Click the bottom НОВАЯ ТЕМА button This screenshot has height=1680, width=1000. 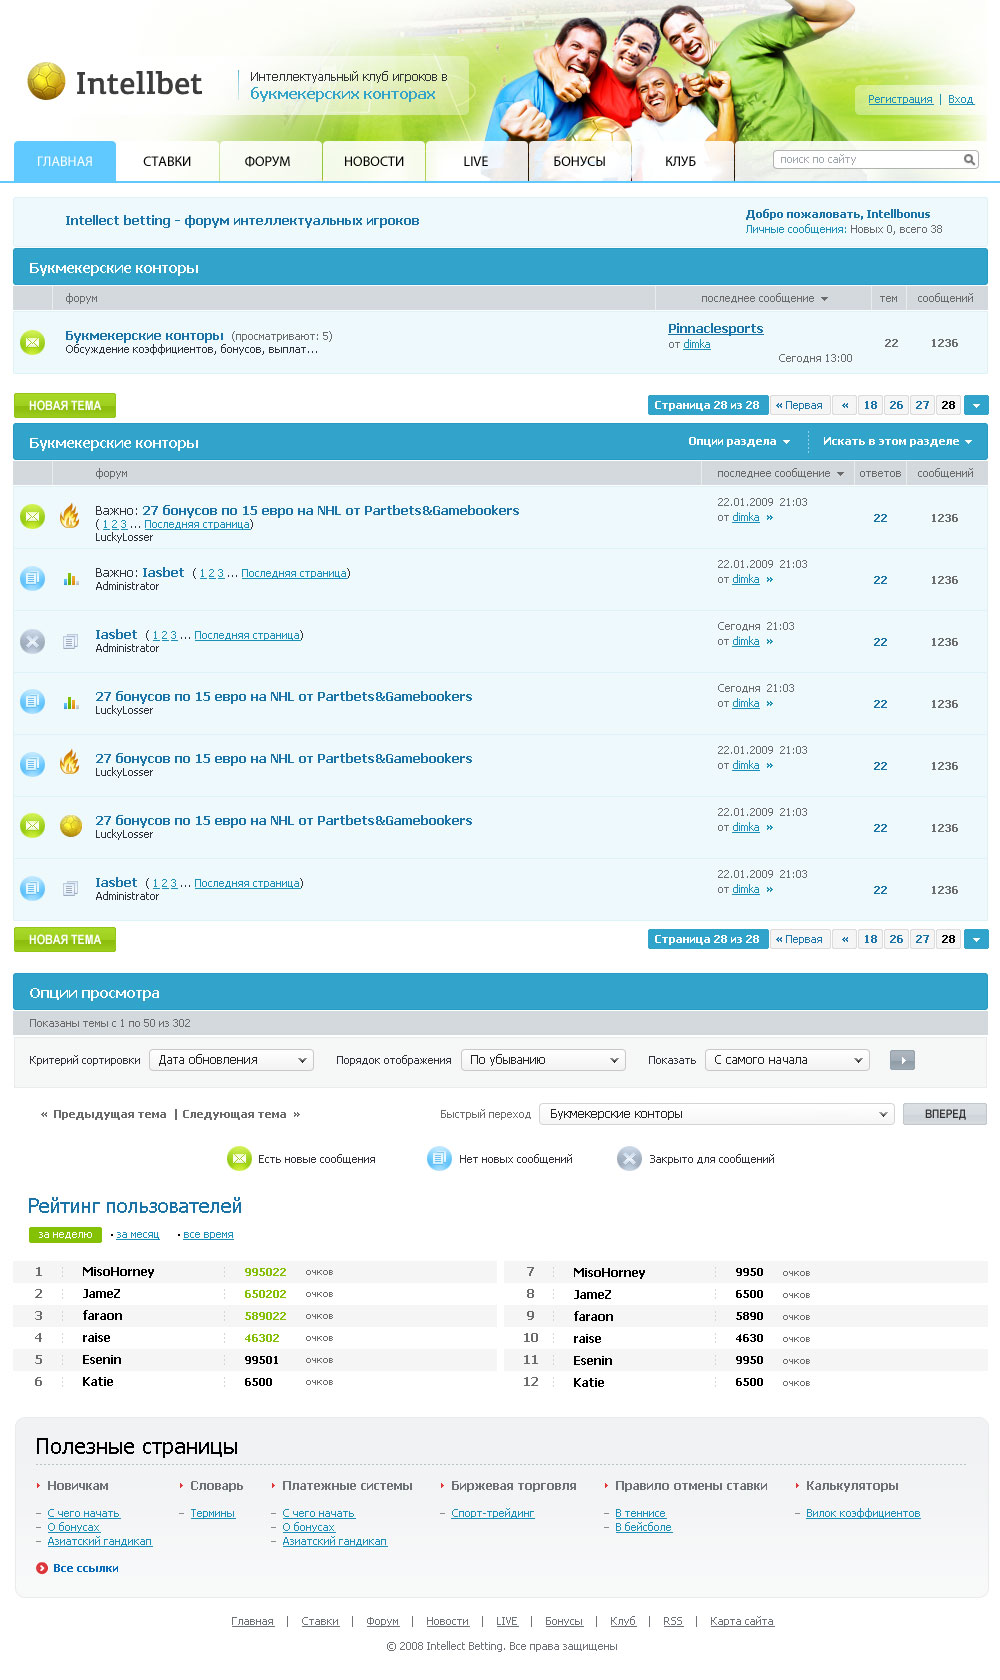pos(65,939)
